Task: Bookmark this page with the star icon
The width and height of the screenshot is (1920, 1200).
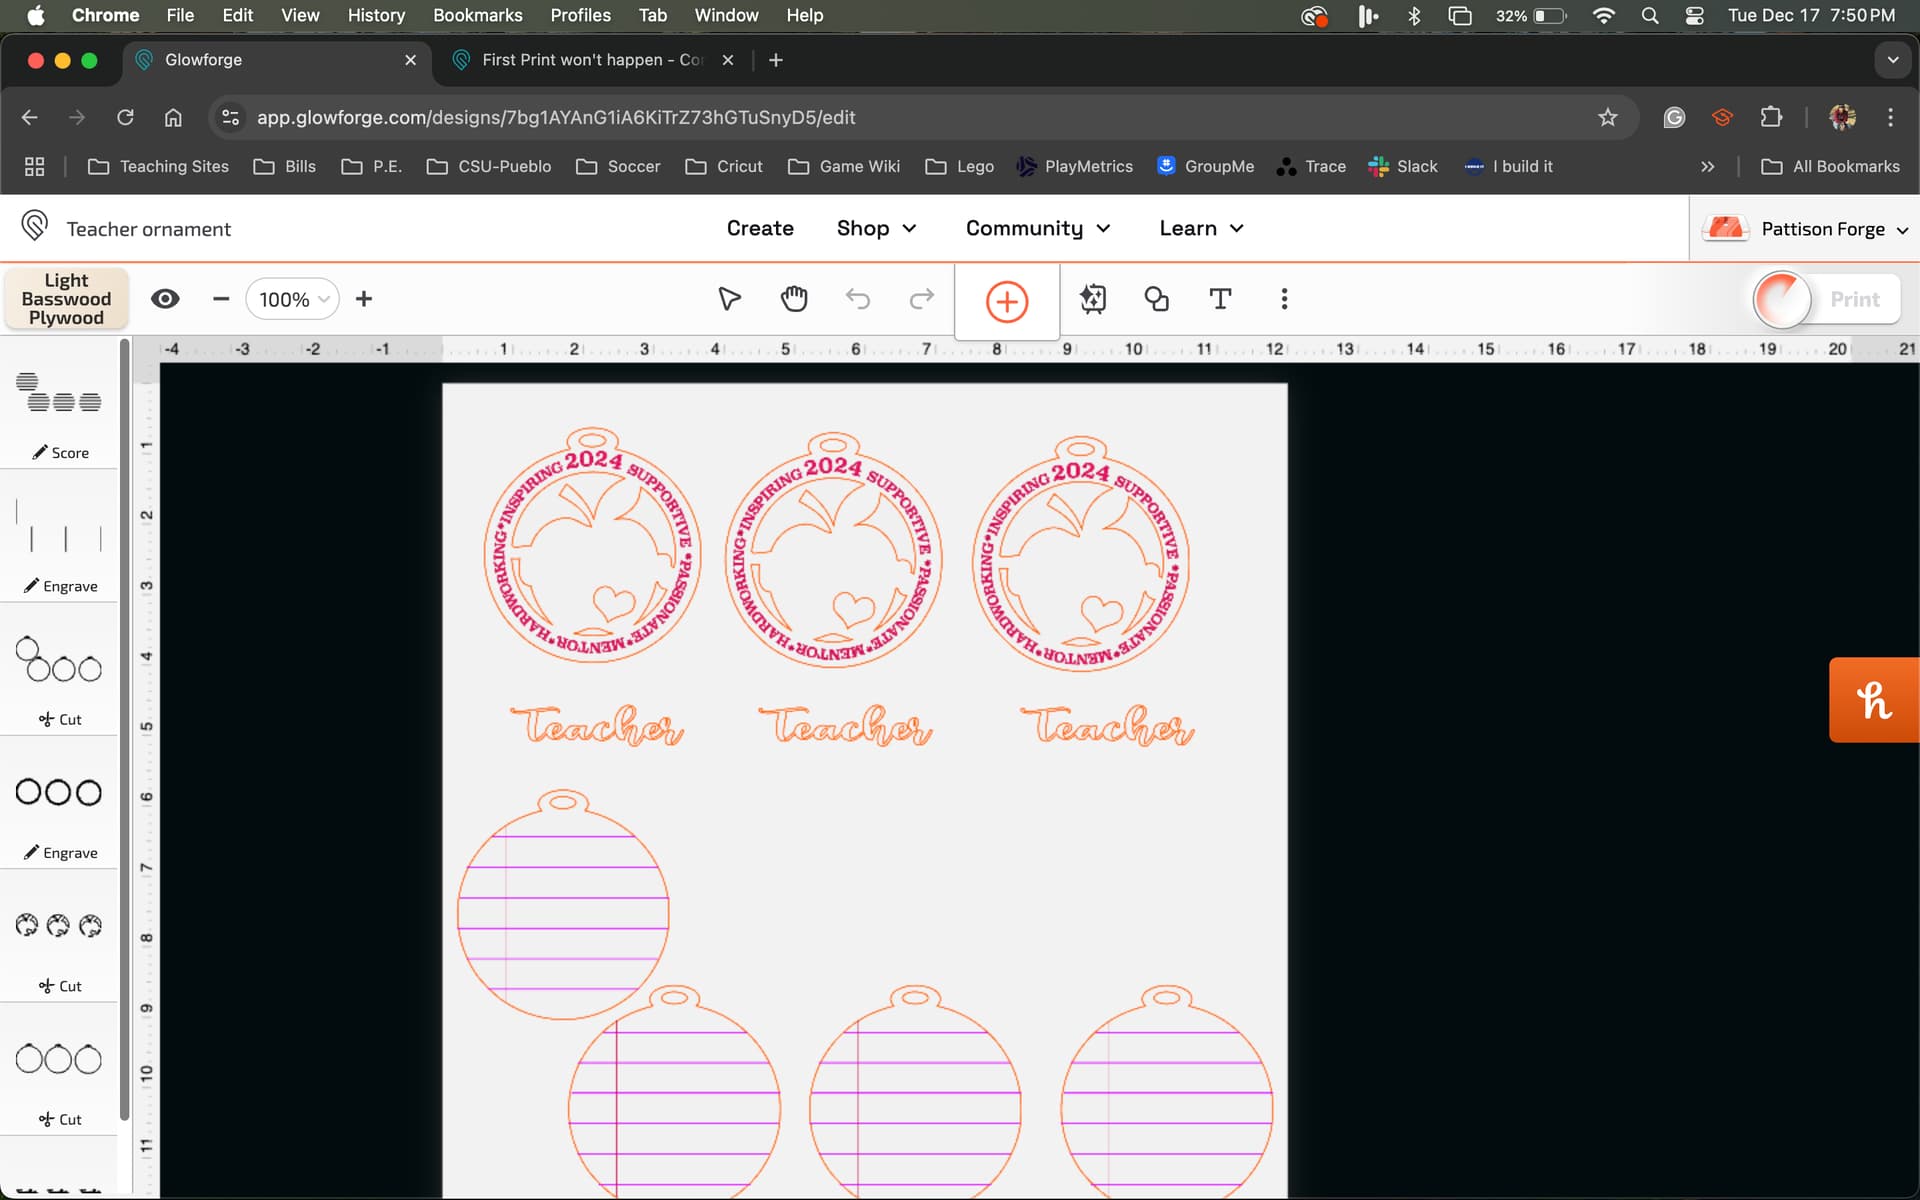Action: pyautogui.click(x=1607, y=117)
